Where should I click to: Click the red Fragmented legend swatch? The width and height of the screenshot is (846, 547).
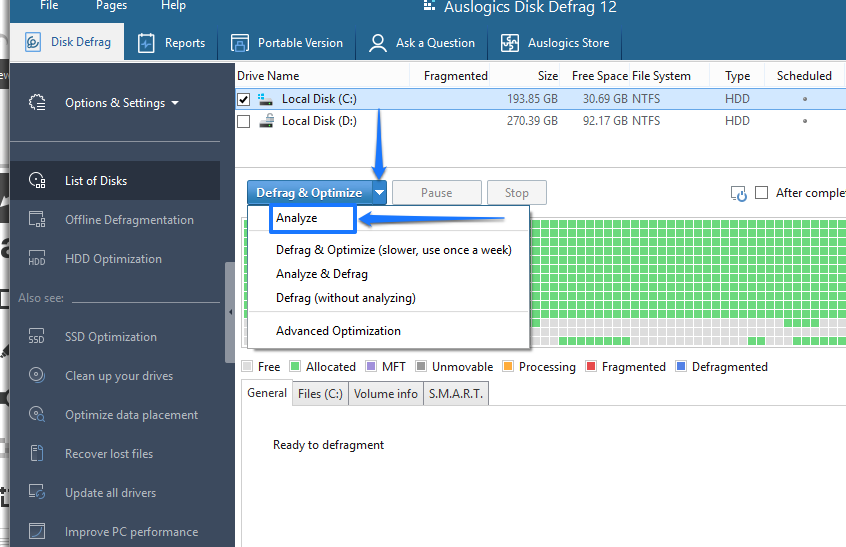click(x=591, y=367)
